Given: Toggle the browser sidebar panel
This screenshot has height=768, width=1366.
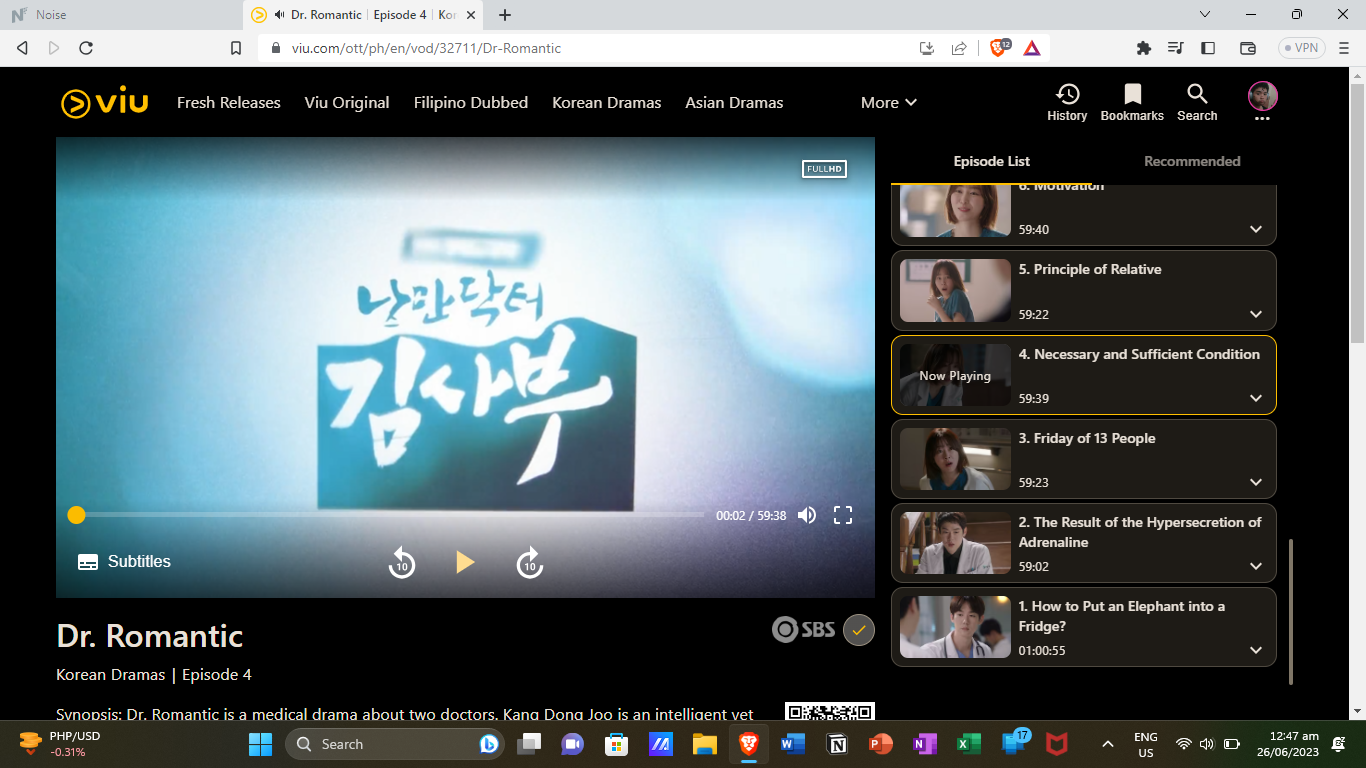Looking at the screenshot, I should point(1208,48).
